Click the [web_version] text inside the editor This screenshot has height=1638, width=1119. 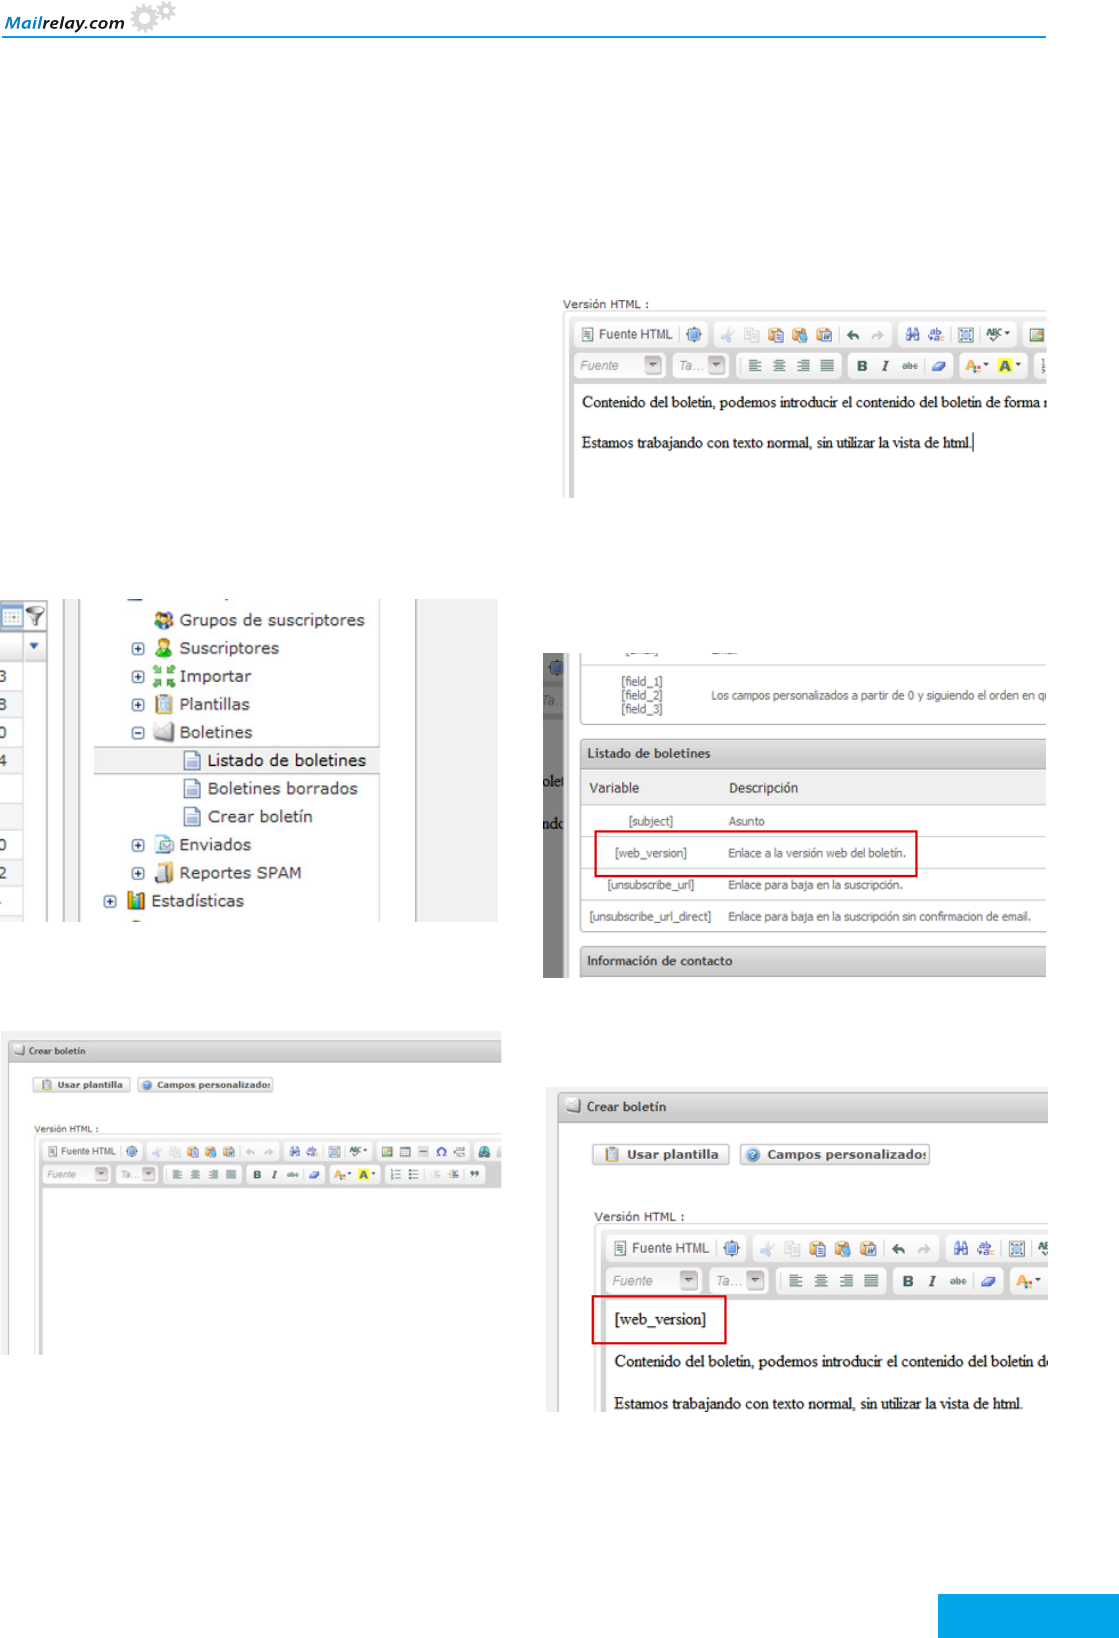tap(660, 1319)
